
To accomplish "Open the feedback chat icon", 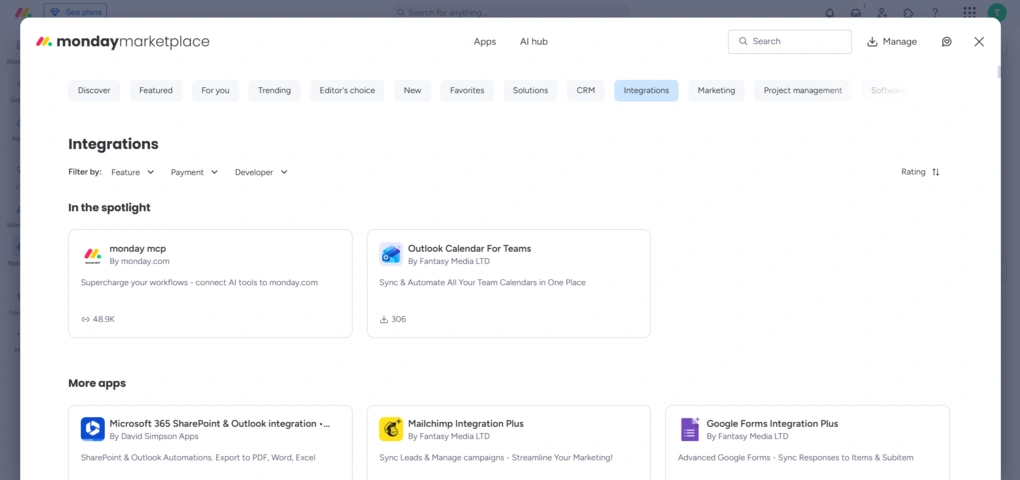I will (946, 42).
